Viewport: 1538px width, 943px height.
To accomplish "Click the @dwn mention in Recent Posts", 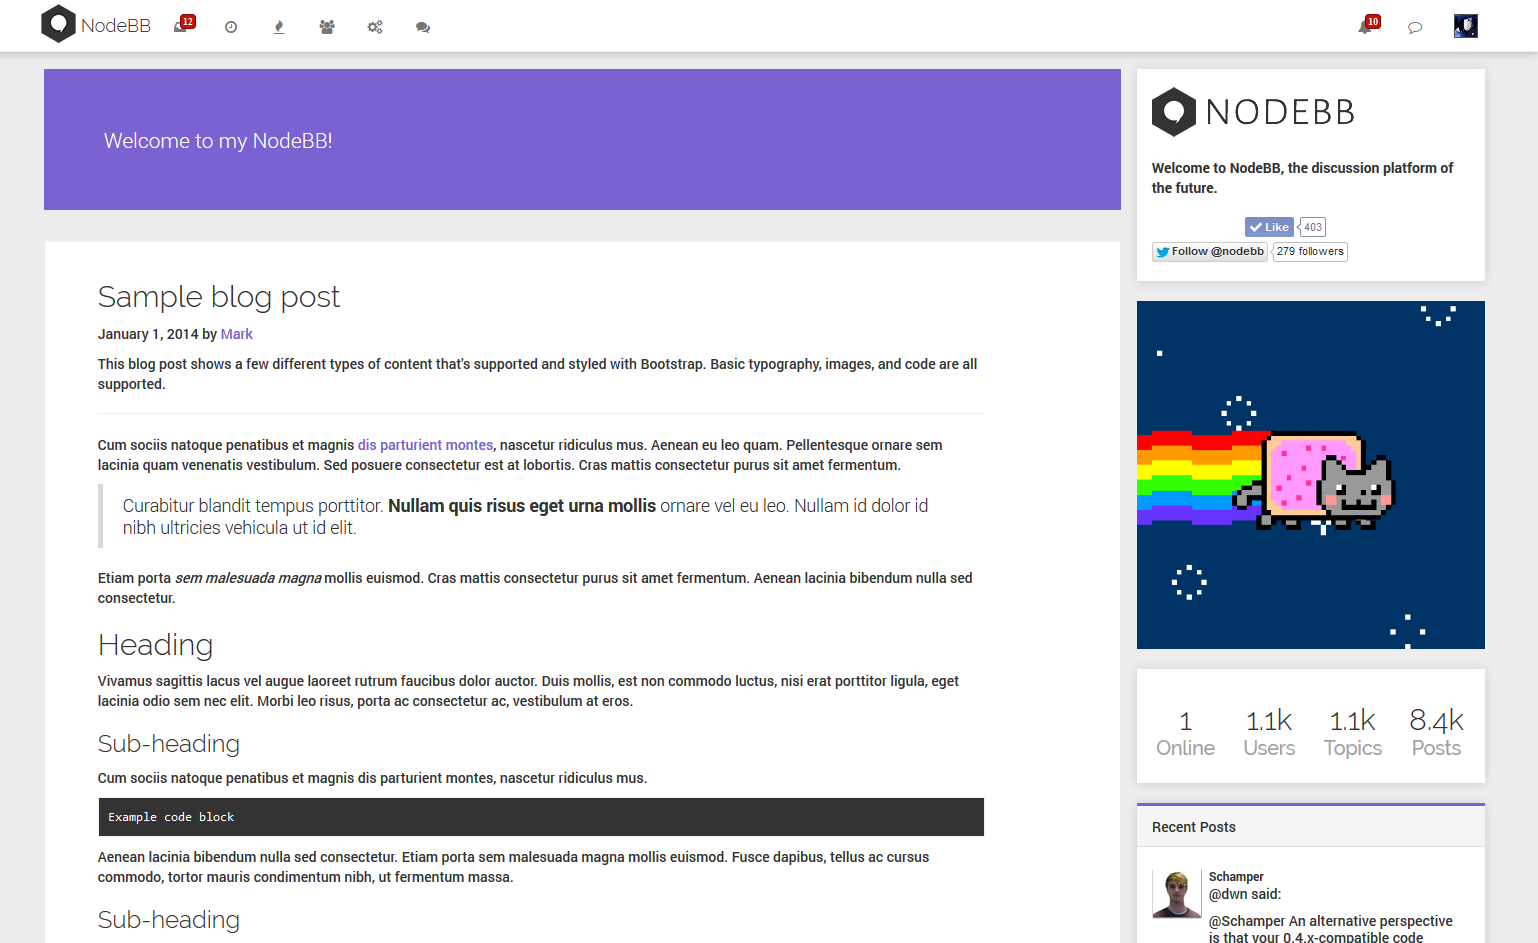I will (x=1228, y=894).
